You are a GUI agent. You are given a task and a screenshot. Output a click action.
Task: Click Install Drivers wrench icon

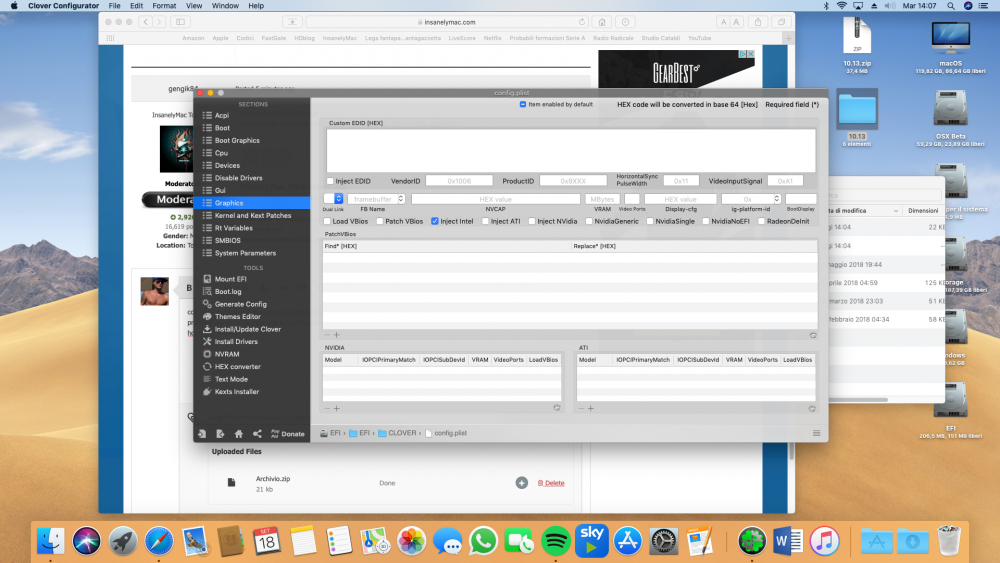[207, 342]
